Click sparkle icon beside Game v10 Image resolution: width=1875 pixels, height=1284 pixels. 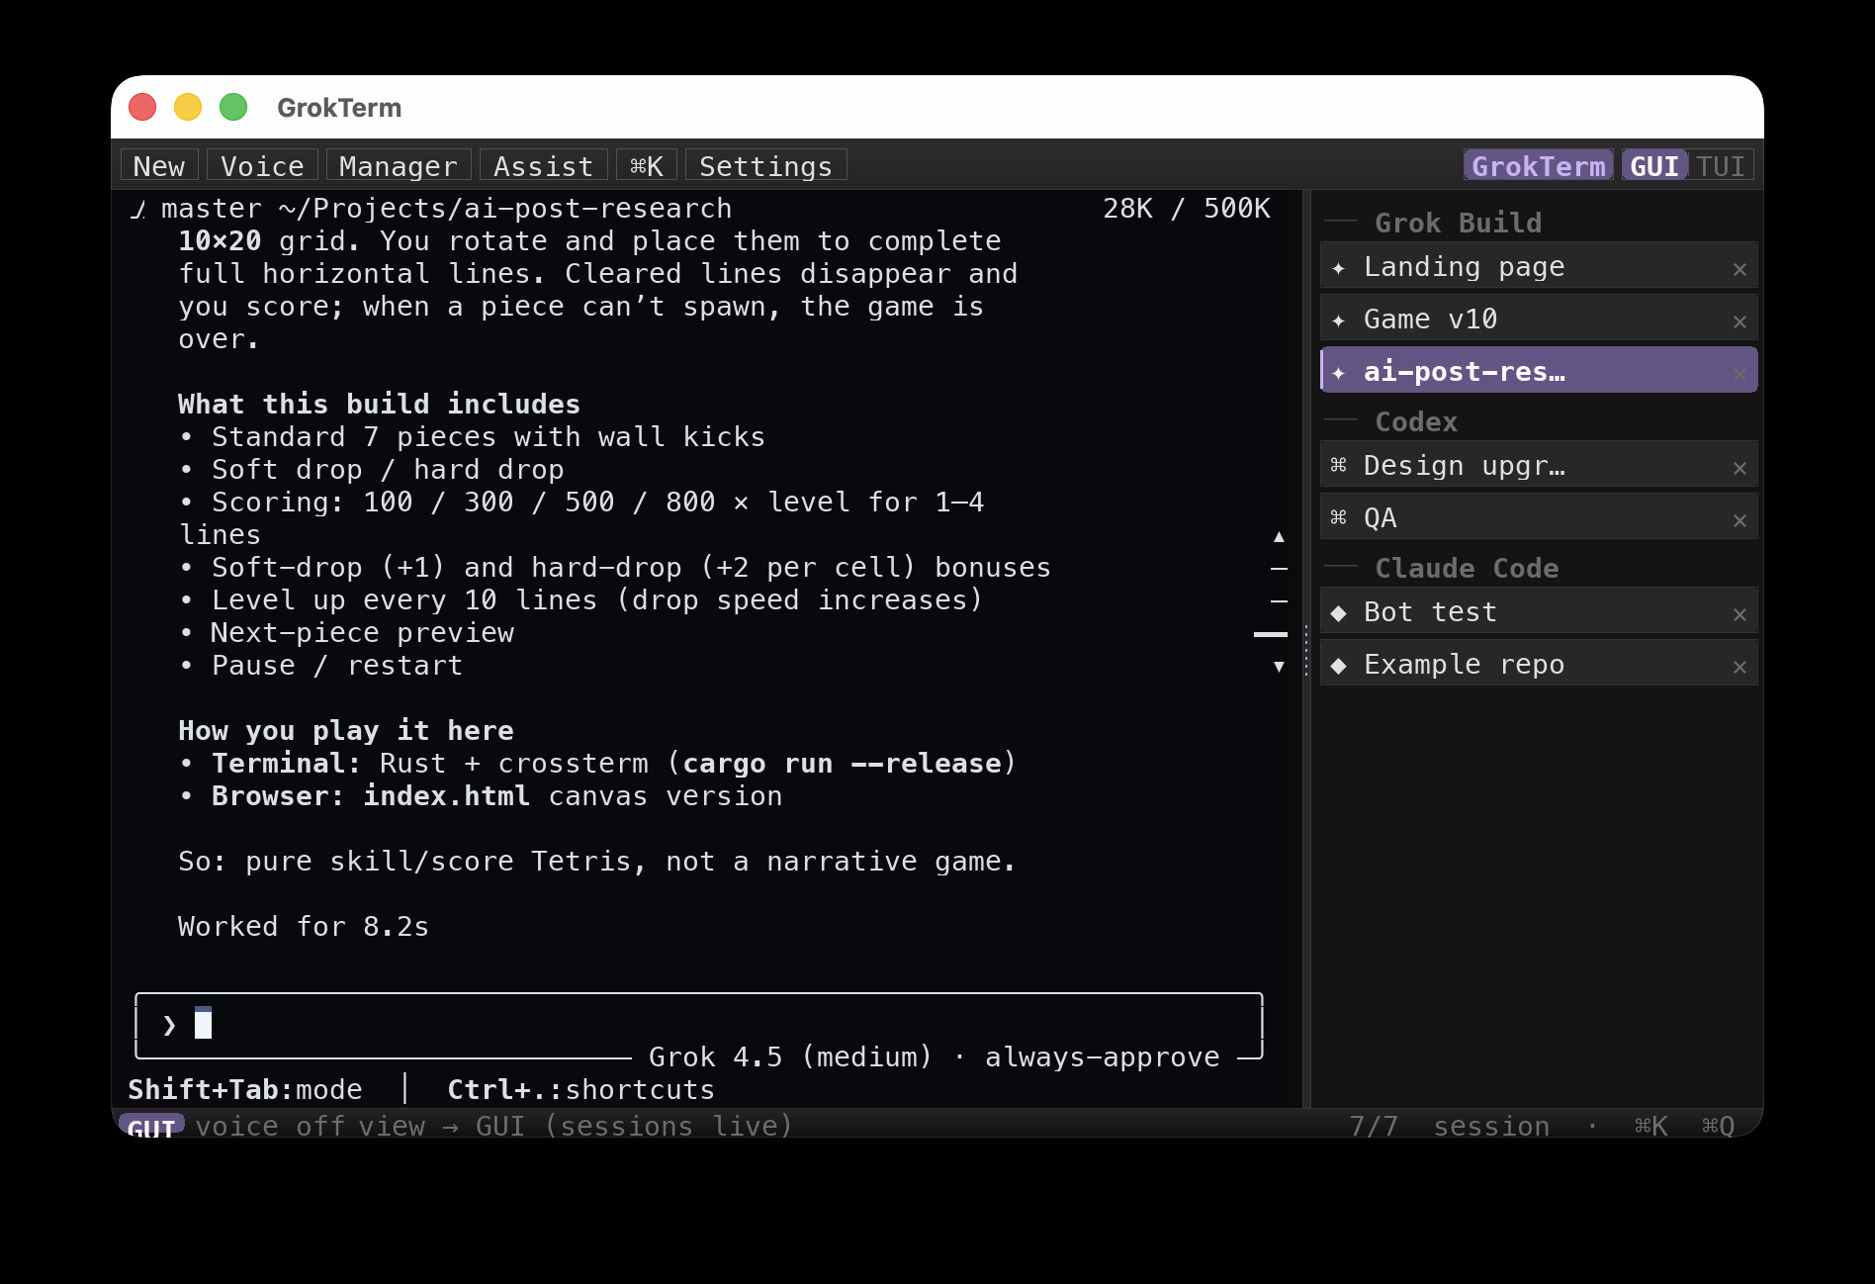tap(1339, 320)
